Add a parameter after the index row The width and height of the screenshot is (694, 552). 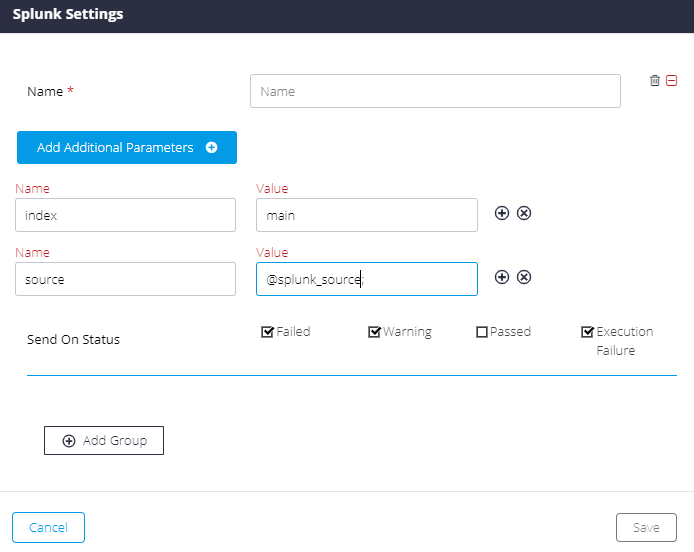tap(501, 213)
